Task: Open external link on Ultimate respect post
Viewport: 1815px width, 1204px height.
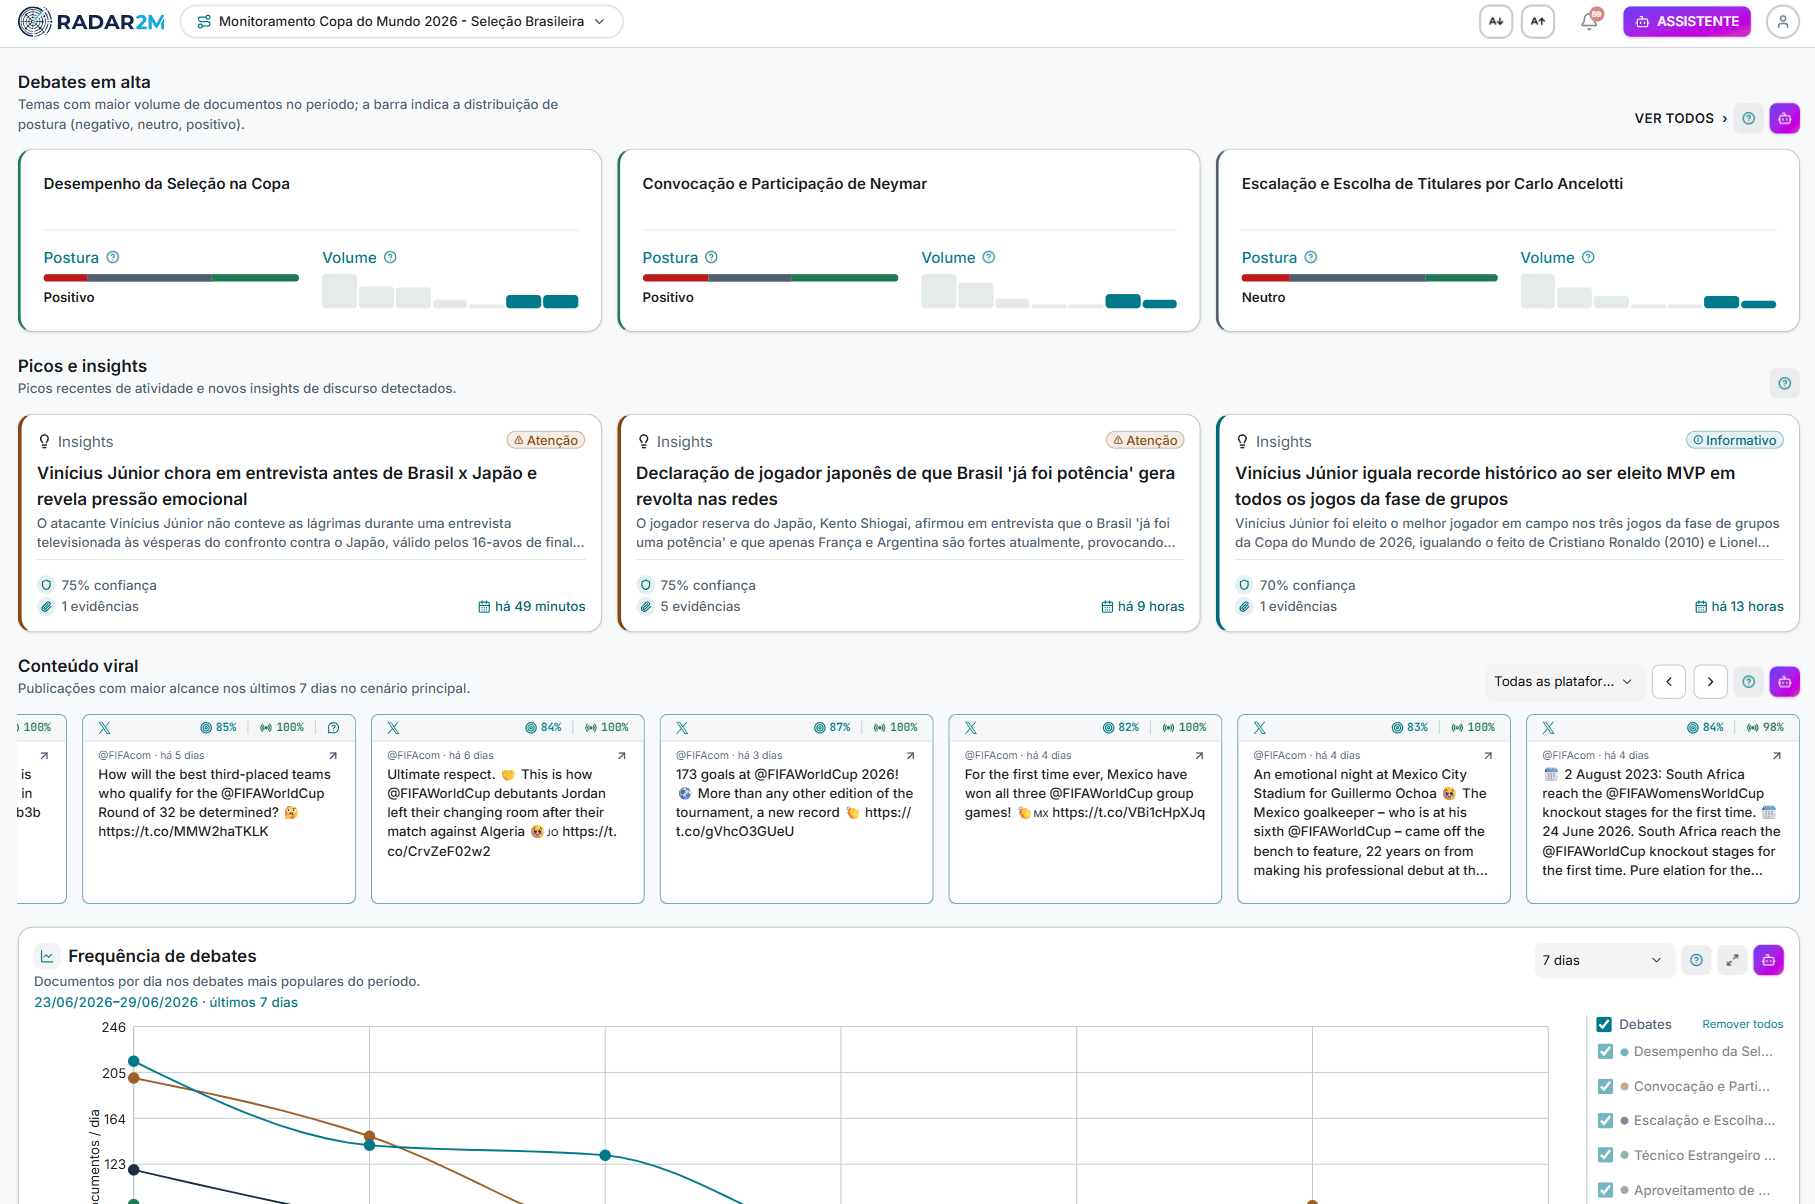Action: click(622, 756)
